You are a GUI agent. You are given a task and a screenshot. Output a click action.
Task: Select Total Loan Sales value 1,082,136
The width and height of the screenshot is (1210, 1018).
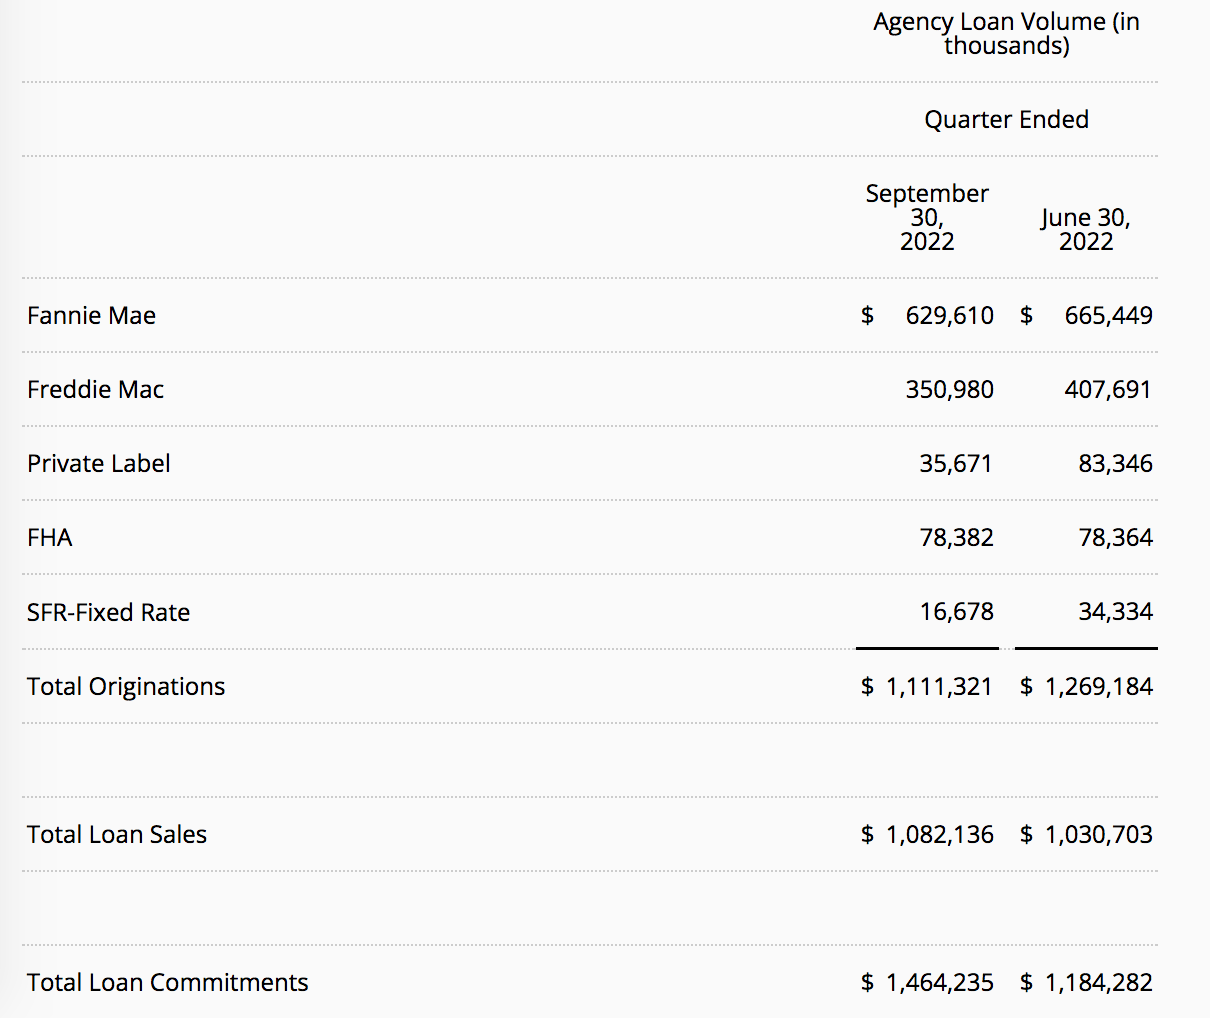click(x=940, y=835)
